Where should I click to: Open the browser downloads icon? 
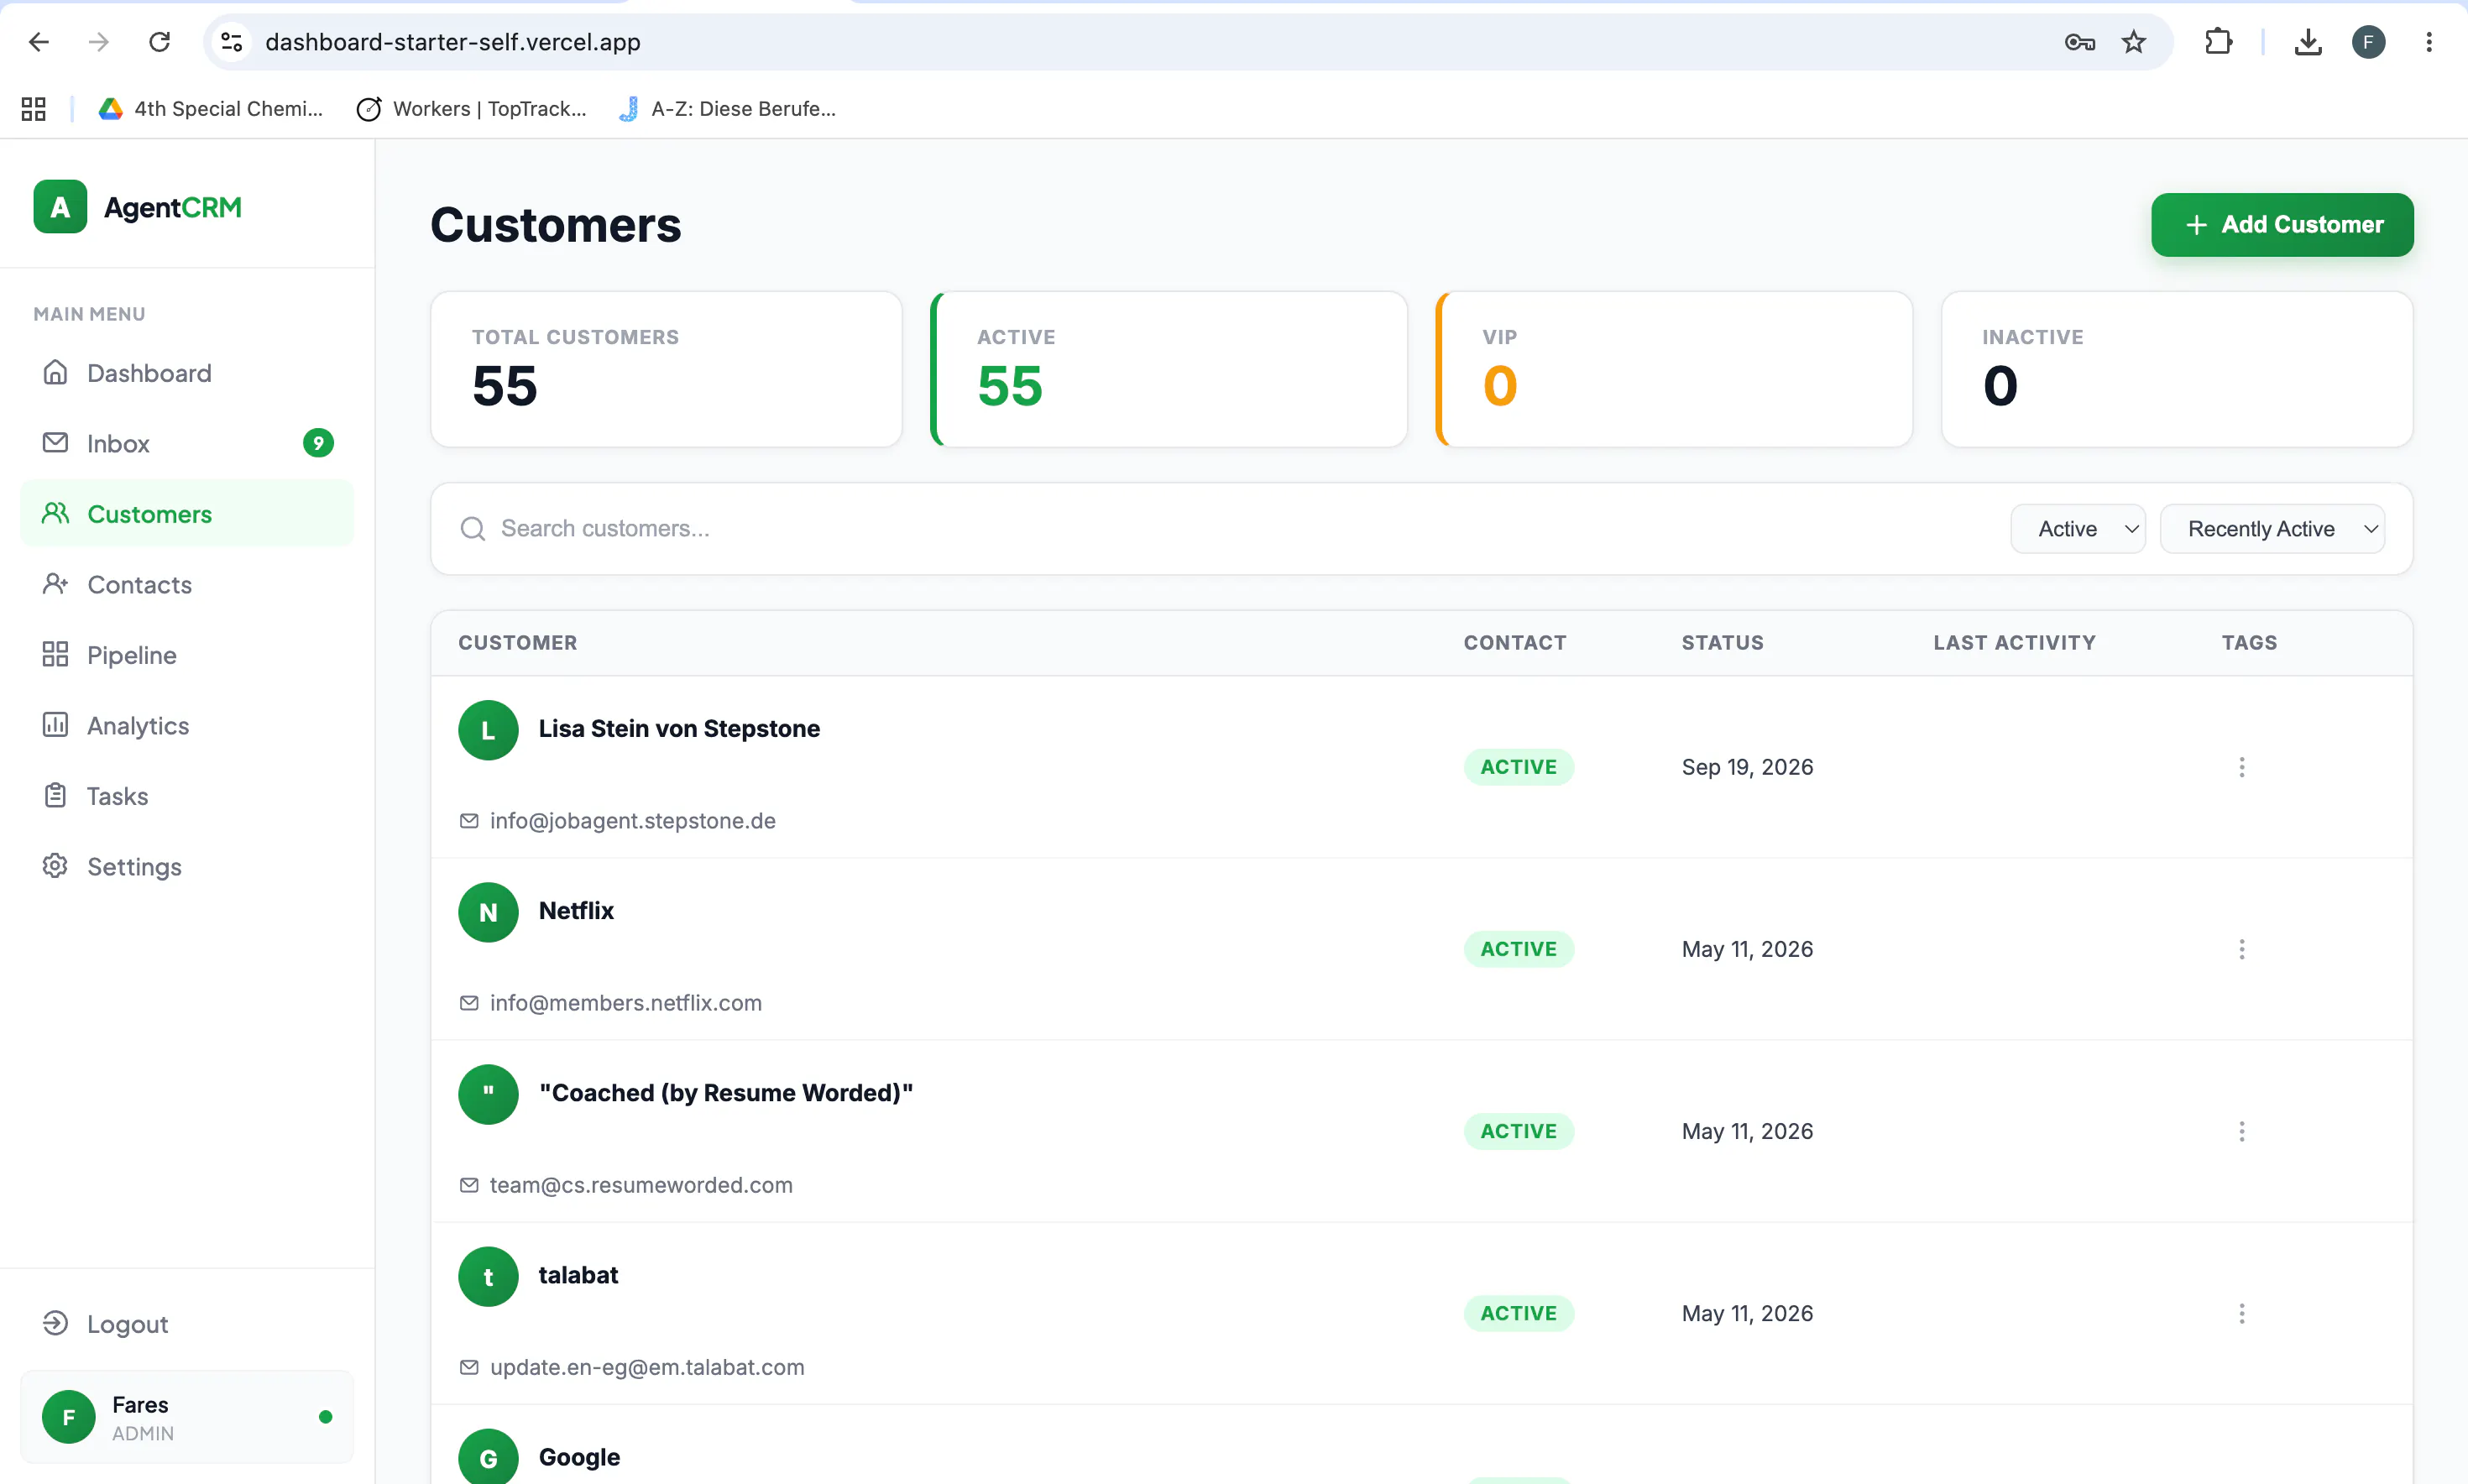click(x=2307, y=42)
